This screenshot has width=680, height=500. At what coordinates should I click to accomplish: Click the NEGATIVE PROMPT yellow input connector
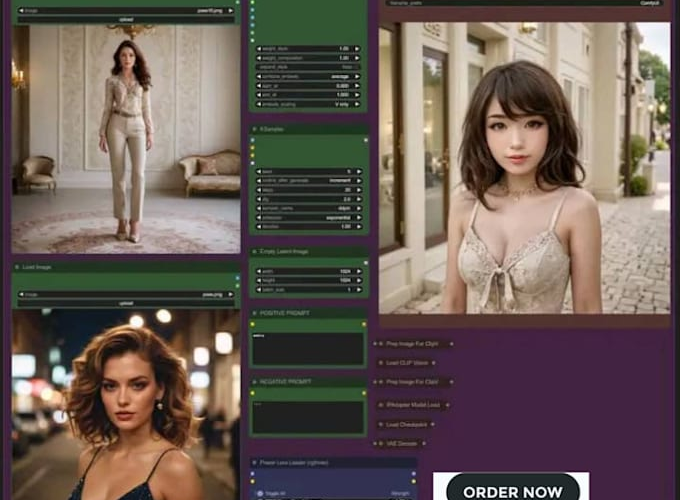point(252,392)
